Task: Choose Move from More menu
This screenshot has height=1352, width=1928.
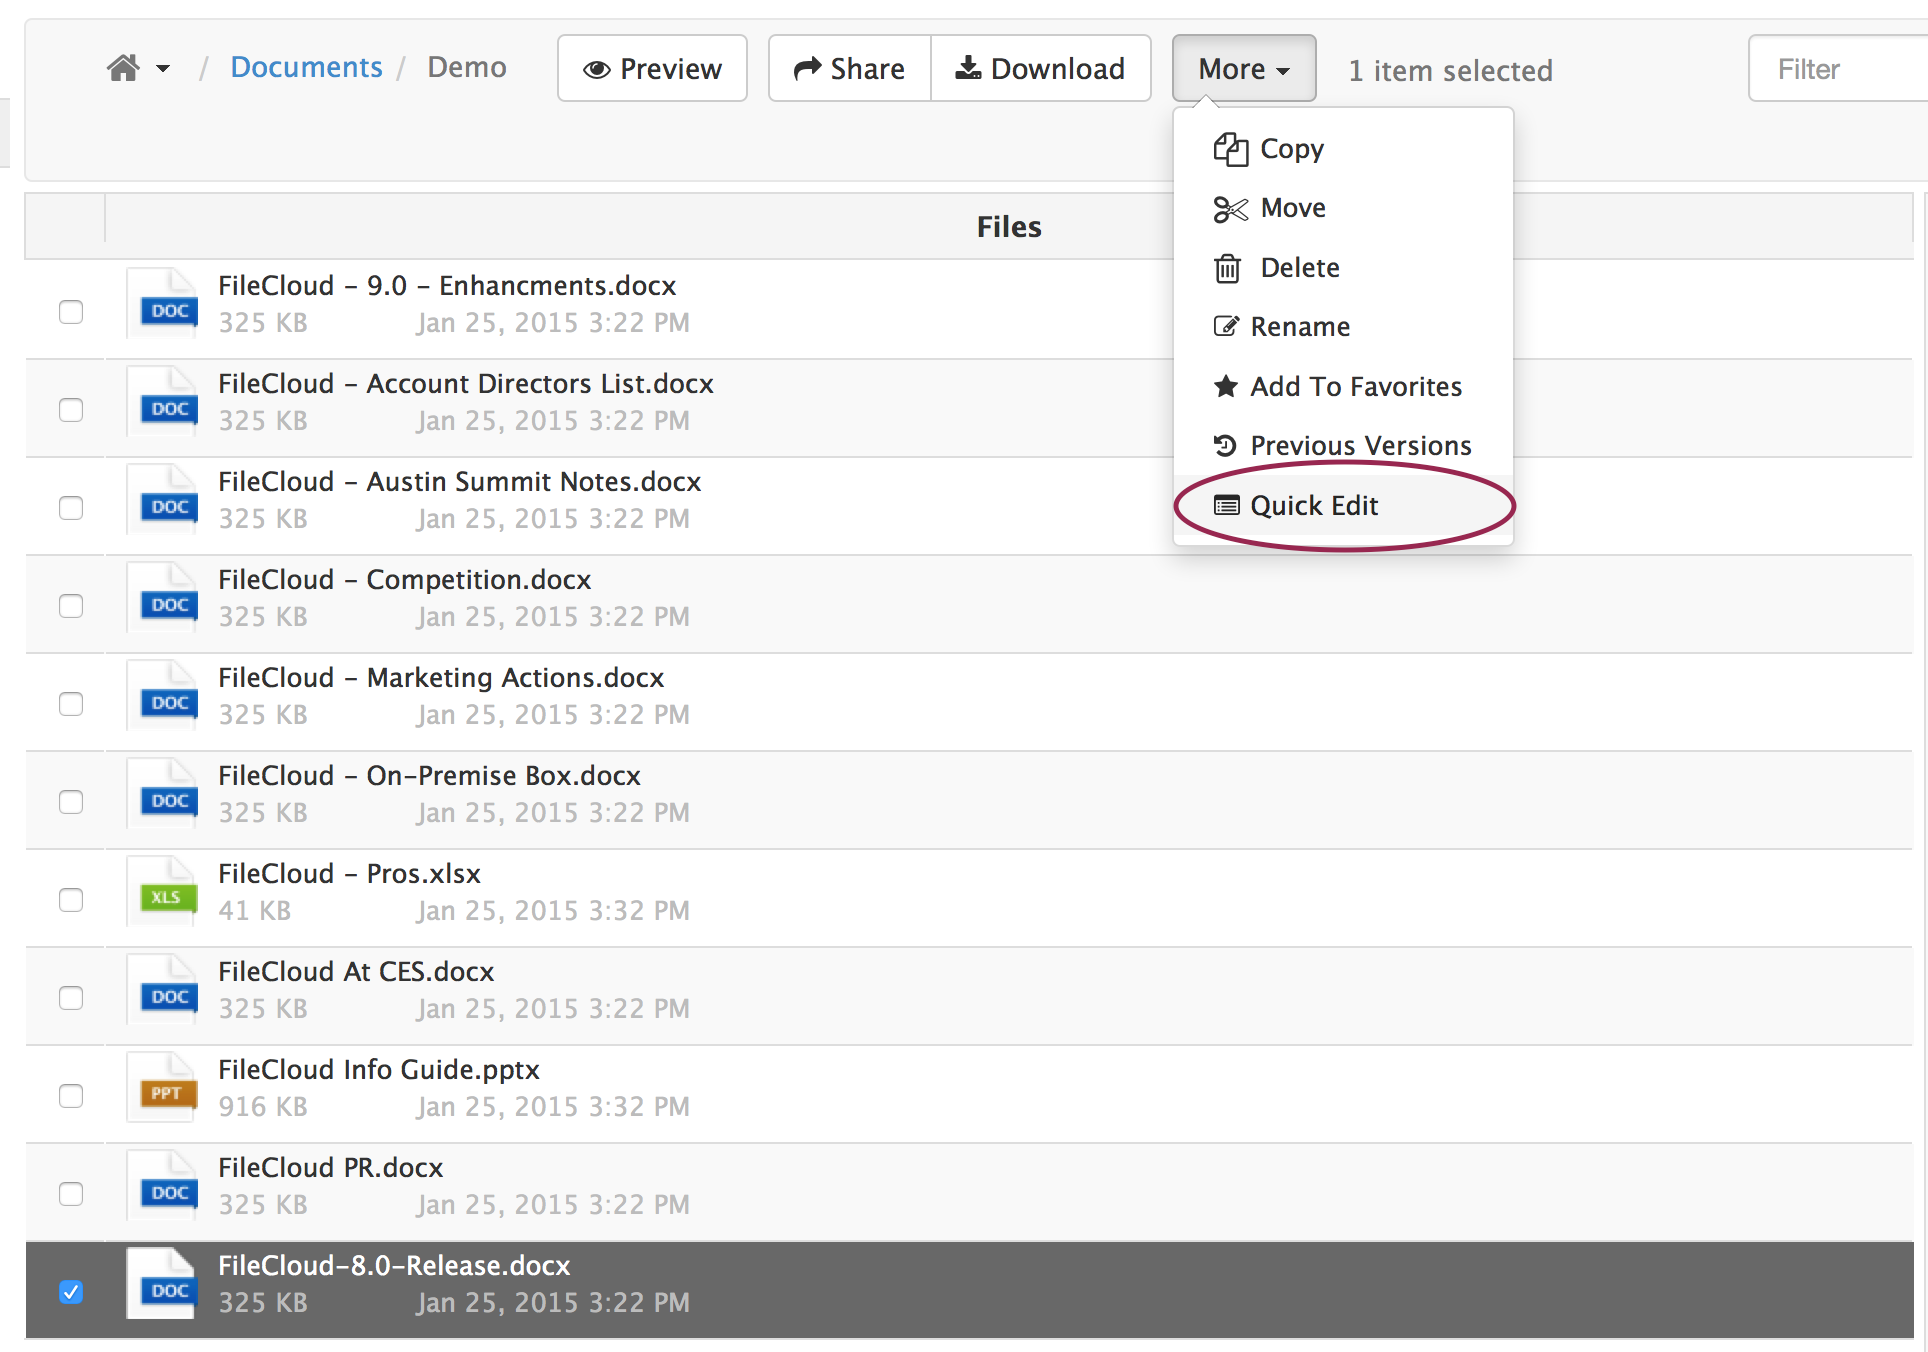Action: (x=1343, y=208)
